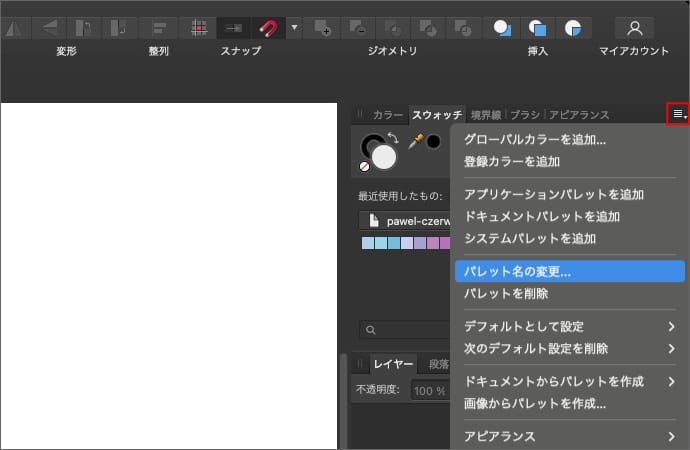Click the geometry Add (plus) icon
Screen dimensions: 690x450
322,26
